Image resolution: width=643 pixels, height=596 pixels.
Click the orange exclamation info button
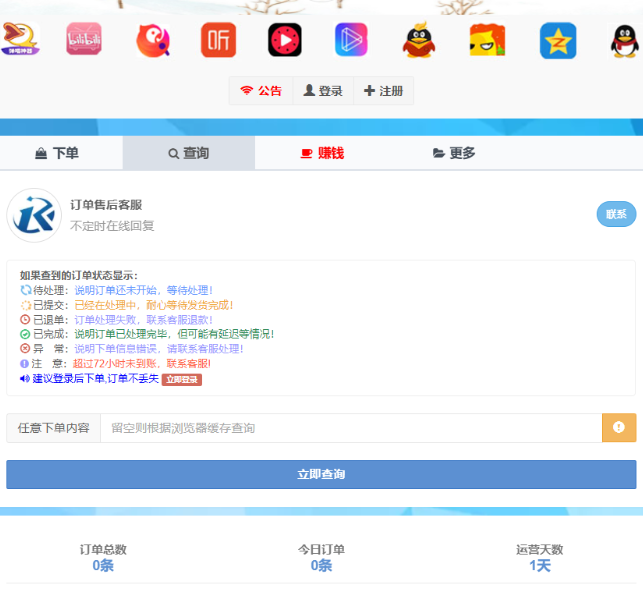point(619,427)
